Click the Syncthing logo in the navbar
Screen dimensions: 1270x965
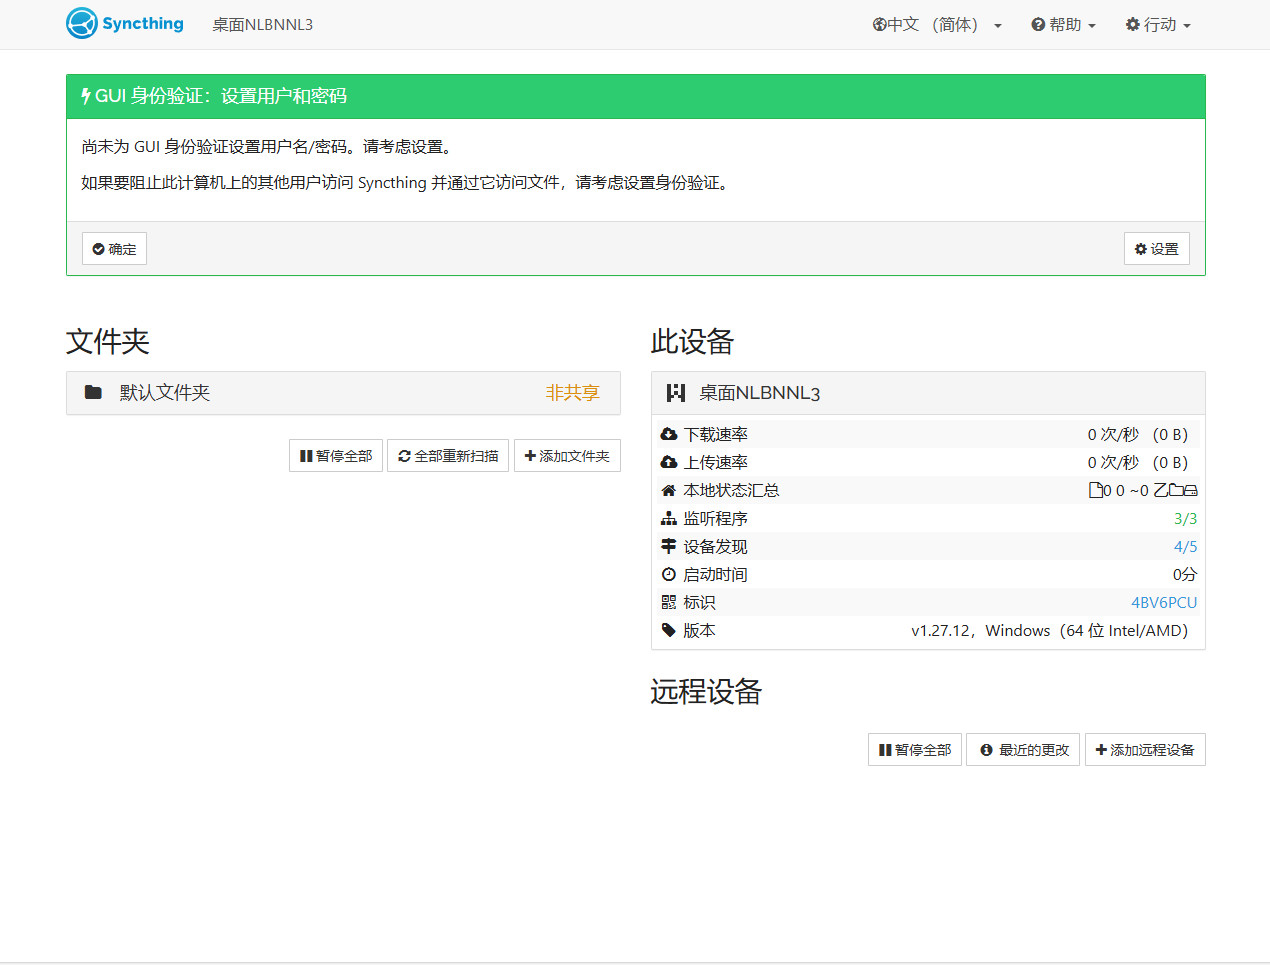pos(125,23)
